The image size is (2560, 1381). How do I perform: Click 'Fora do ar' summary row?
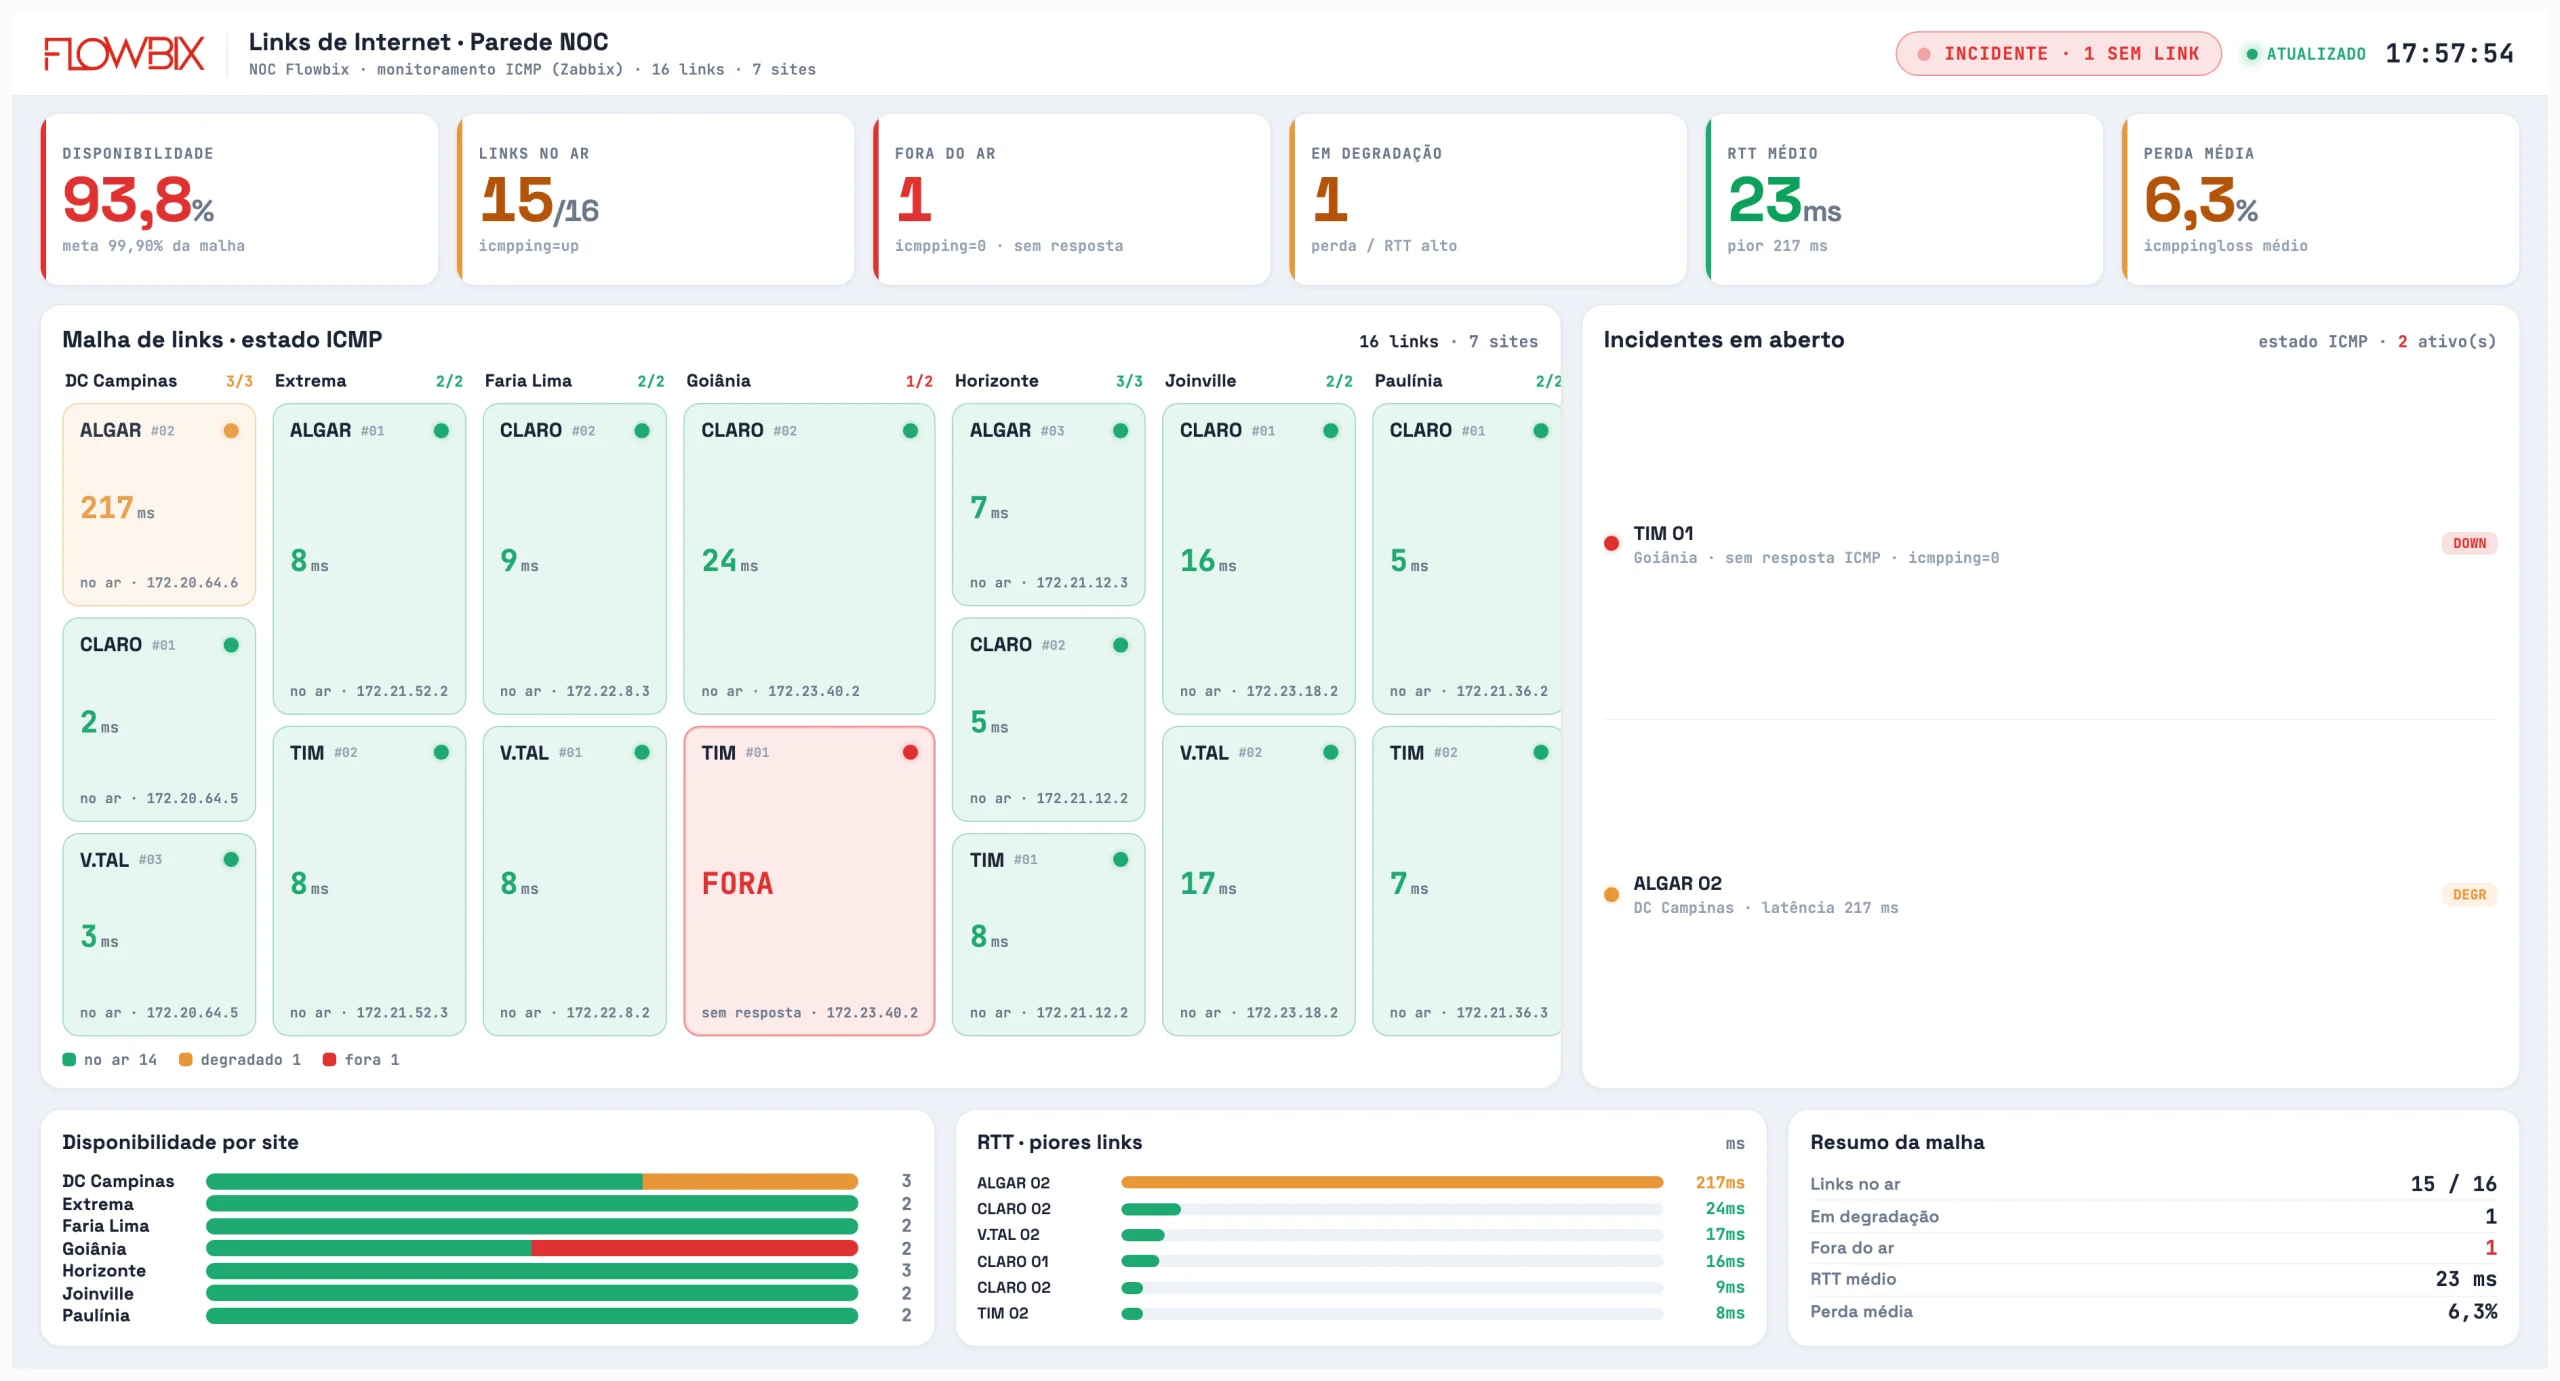point(2153,1248)
